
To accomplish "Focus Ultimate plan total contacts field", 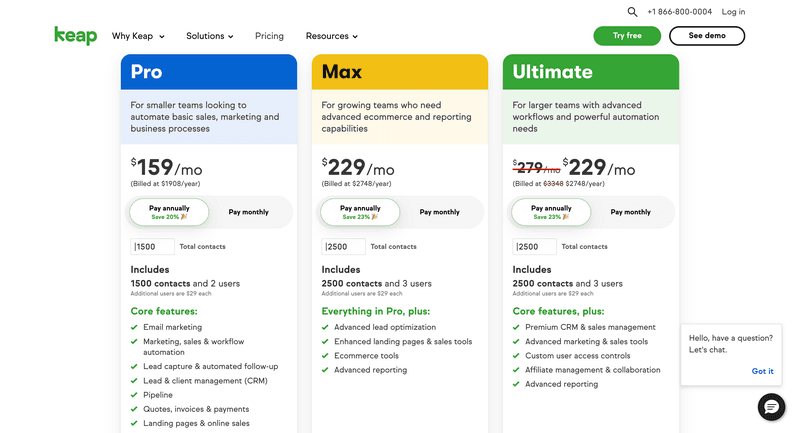I will [x=534, y=247].
